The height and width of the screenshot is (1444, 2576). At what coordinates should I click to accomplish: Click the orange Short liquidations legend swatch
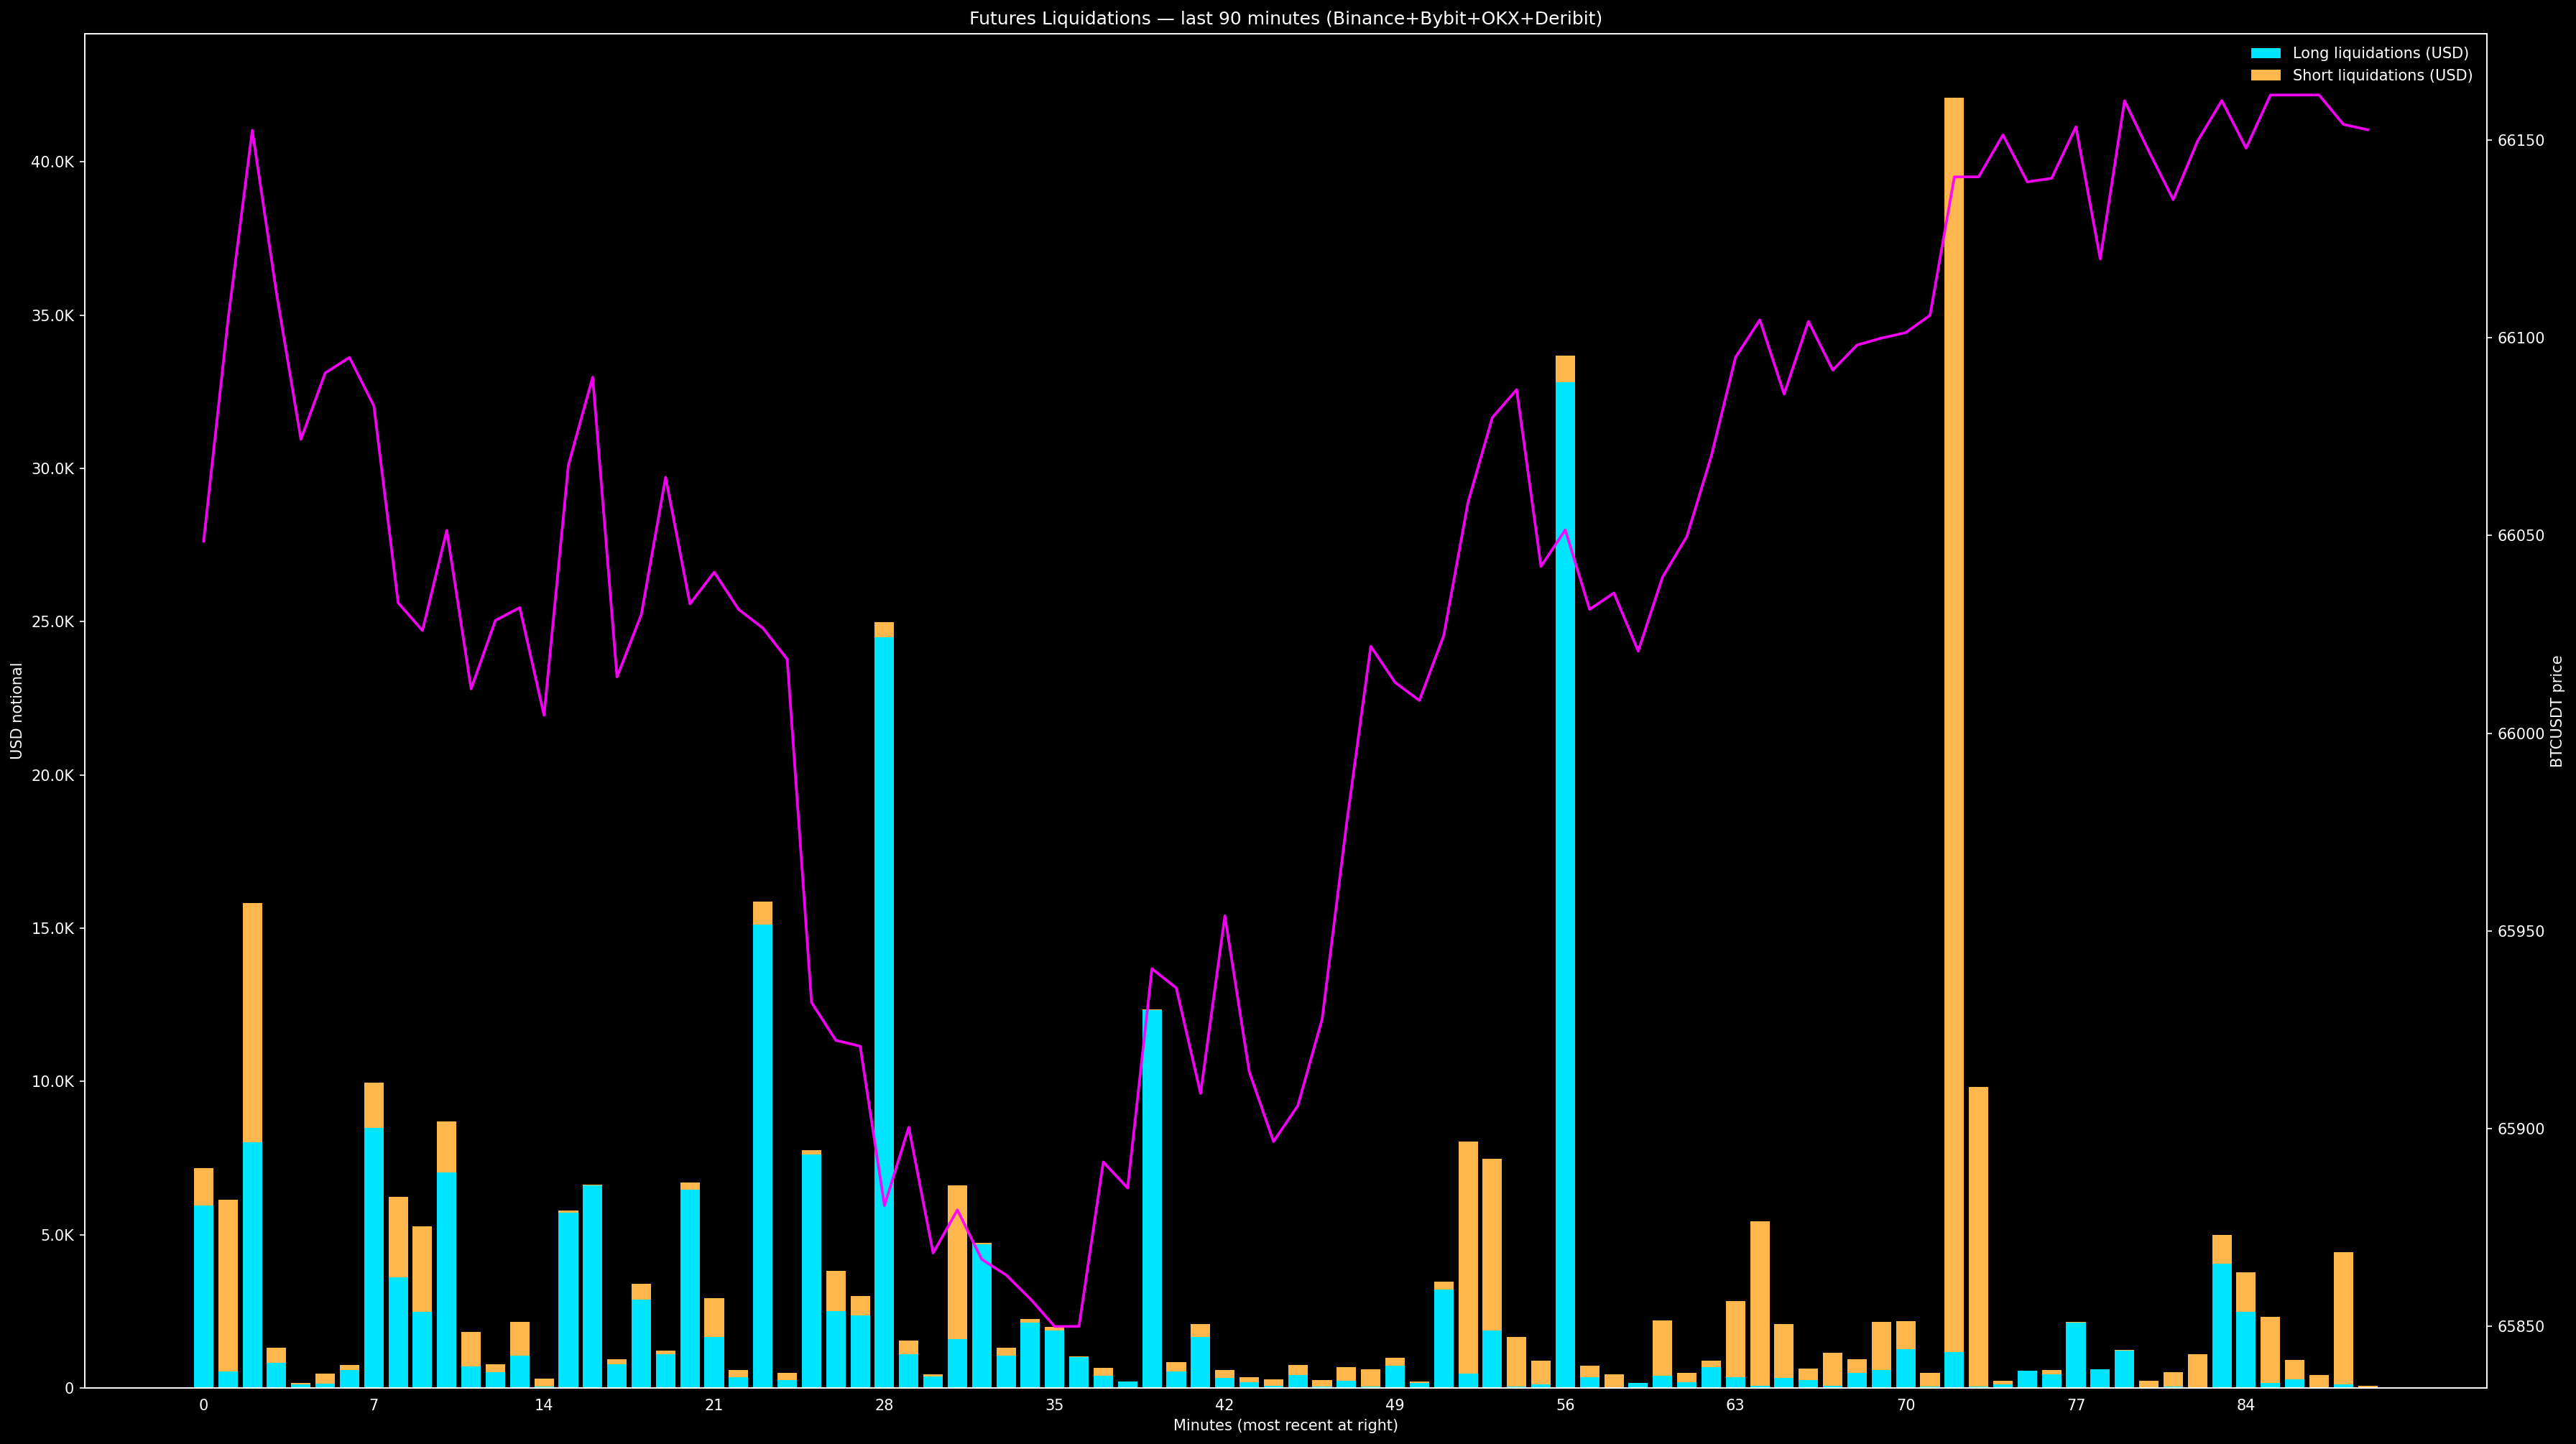(x=2265, y=75)
